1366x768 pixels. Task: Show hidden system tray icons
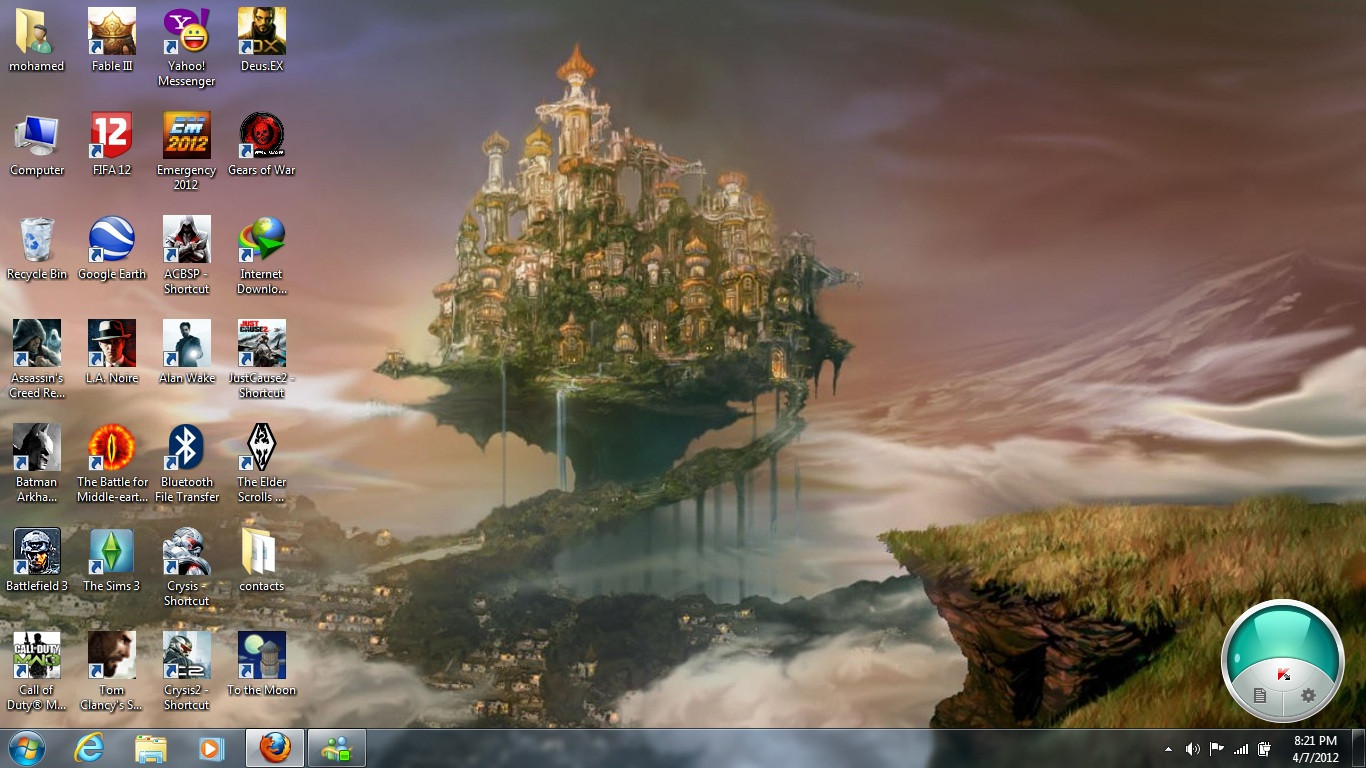1168,748
